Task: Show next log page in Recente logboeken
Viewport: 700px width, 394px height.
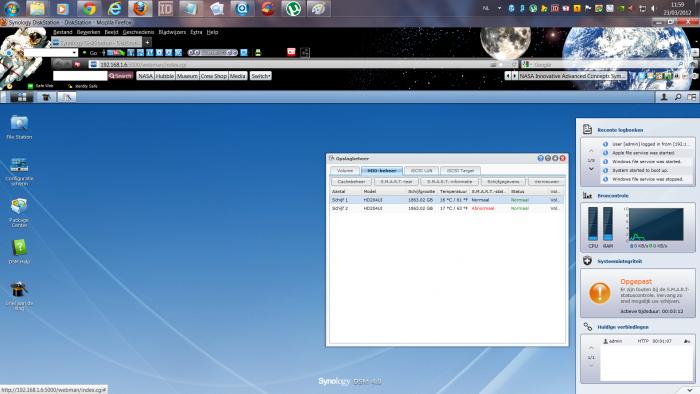Action: tap(591, 169)
